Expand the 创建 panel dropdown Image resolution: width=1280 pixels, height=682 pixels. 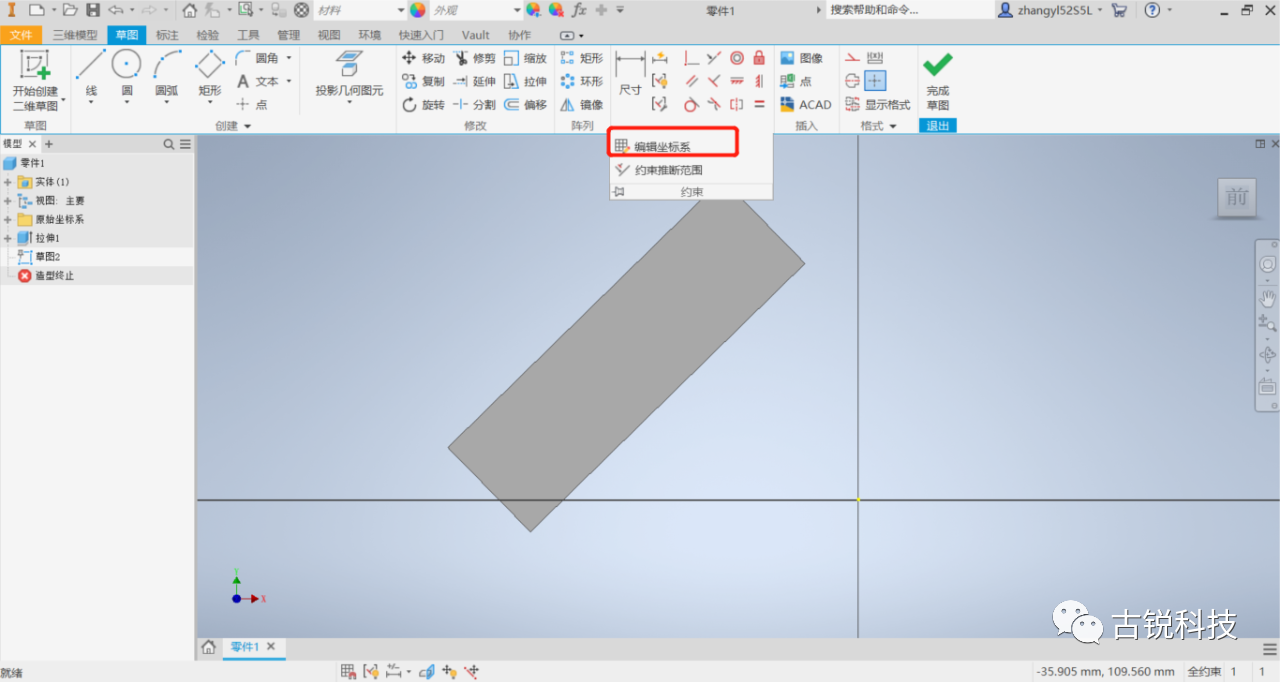(233, 126)
